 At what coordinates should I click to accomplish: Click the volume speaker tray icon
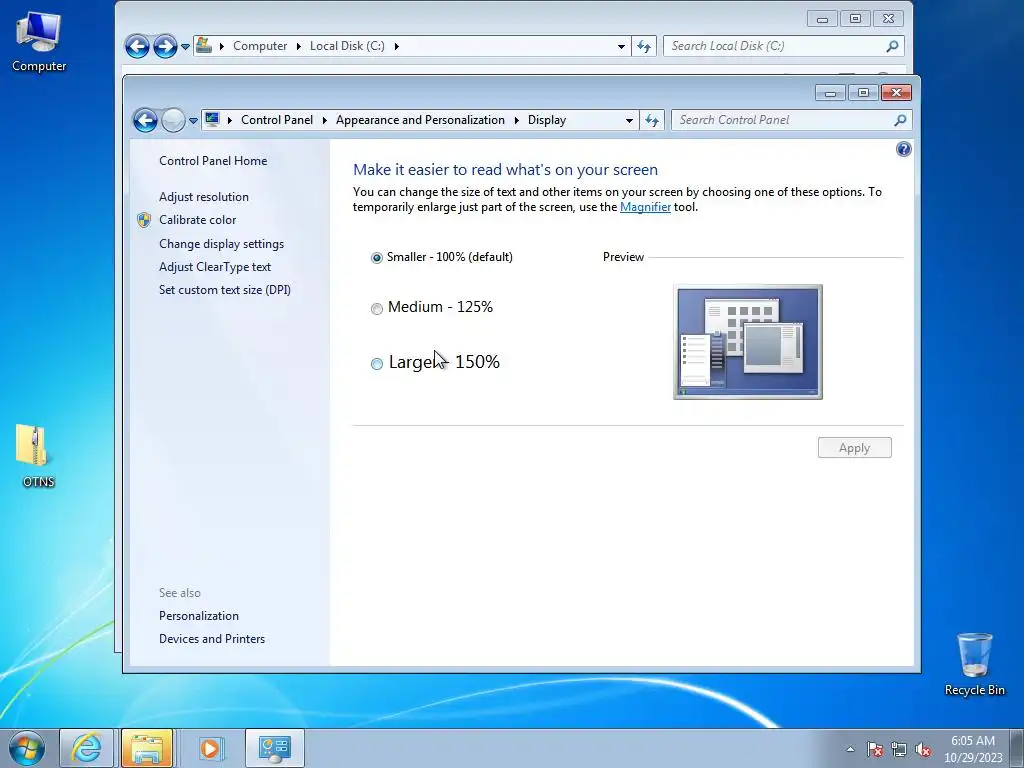pyautogui.click(x=923, y=749)
